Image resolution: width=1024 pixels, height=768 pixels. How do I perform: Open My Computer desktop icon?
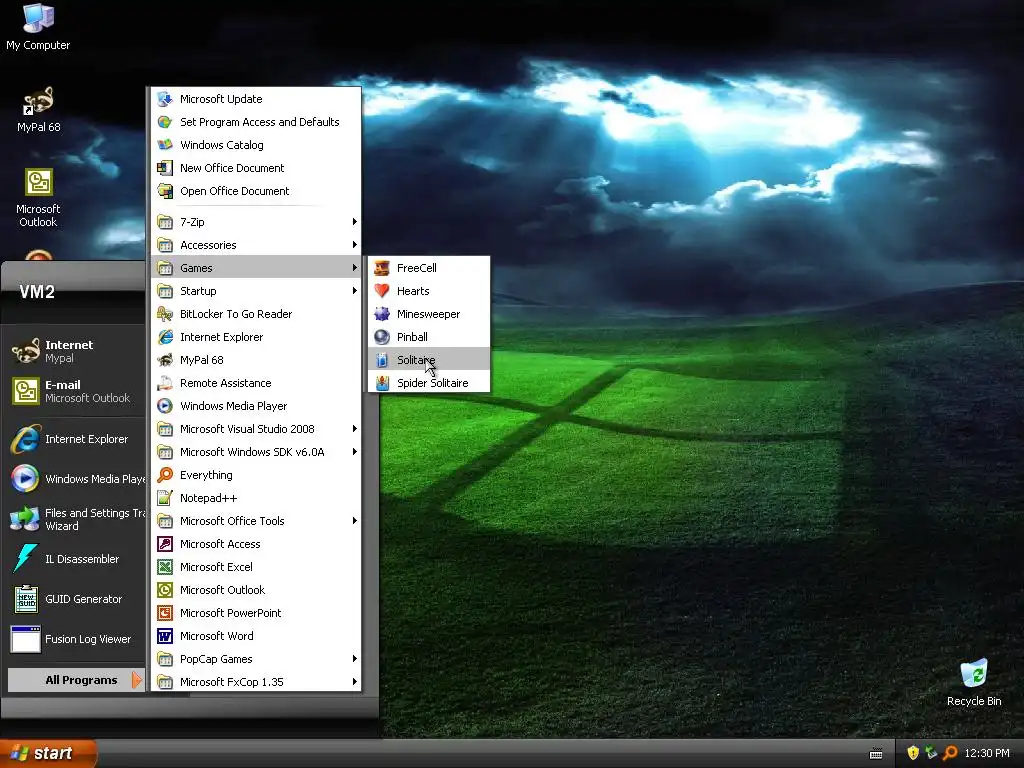tap(38, 27)
